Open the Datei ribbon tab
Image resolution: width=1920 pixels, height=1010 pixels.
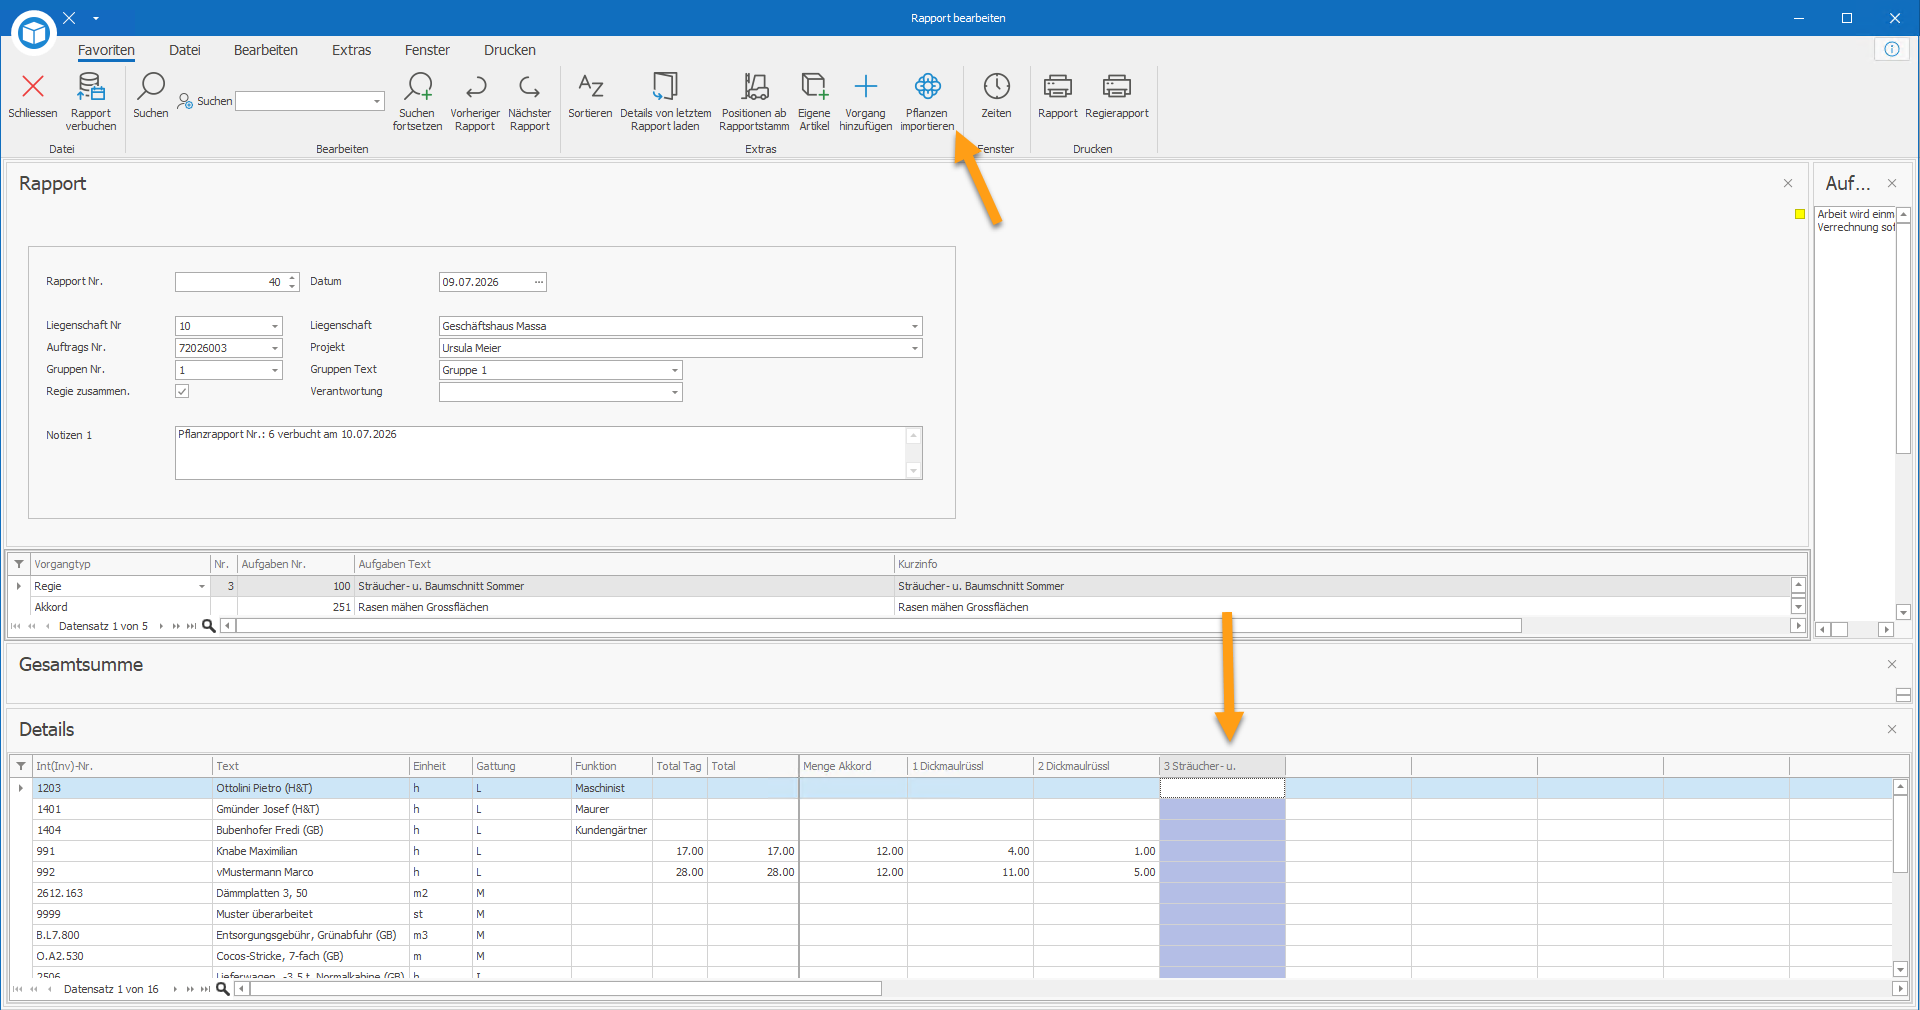(185, 50)
